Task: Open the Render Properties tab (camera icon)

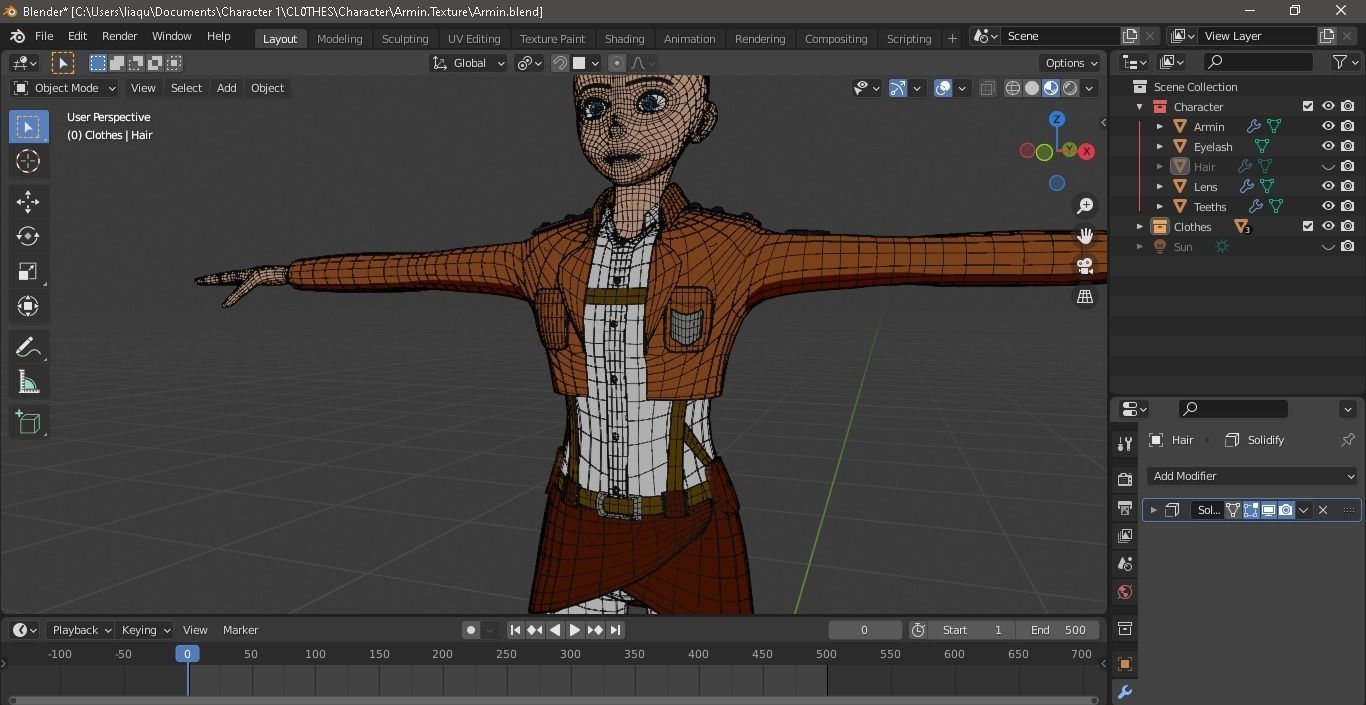Action: [x=1124, y=478]
